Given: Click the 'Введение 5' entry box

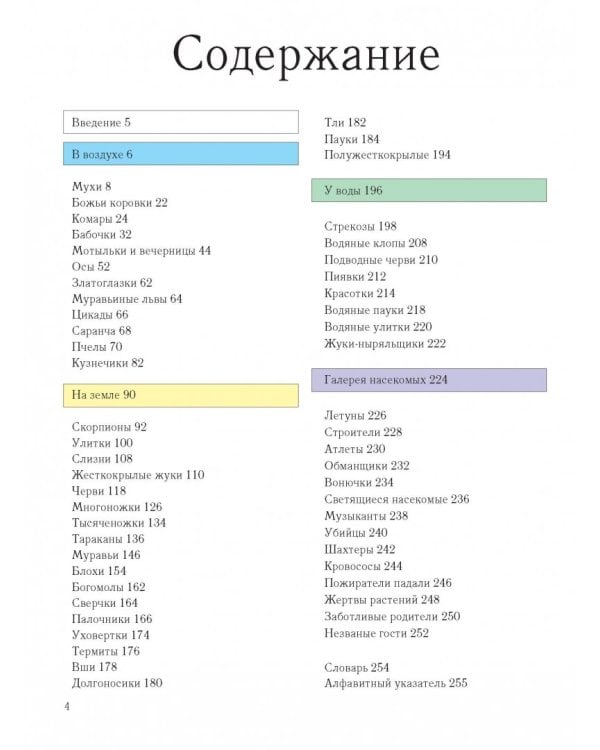Looking at the screenshot, I should point(180,123).
